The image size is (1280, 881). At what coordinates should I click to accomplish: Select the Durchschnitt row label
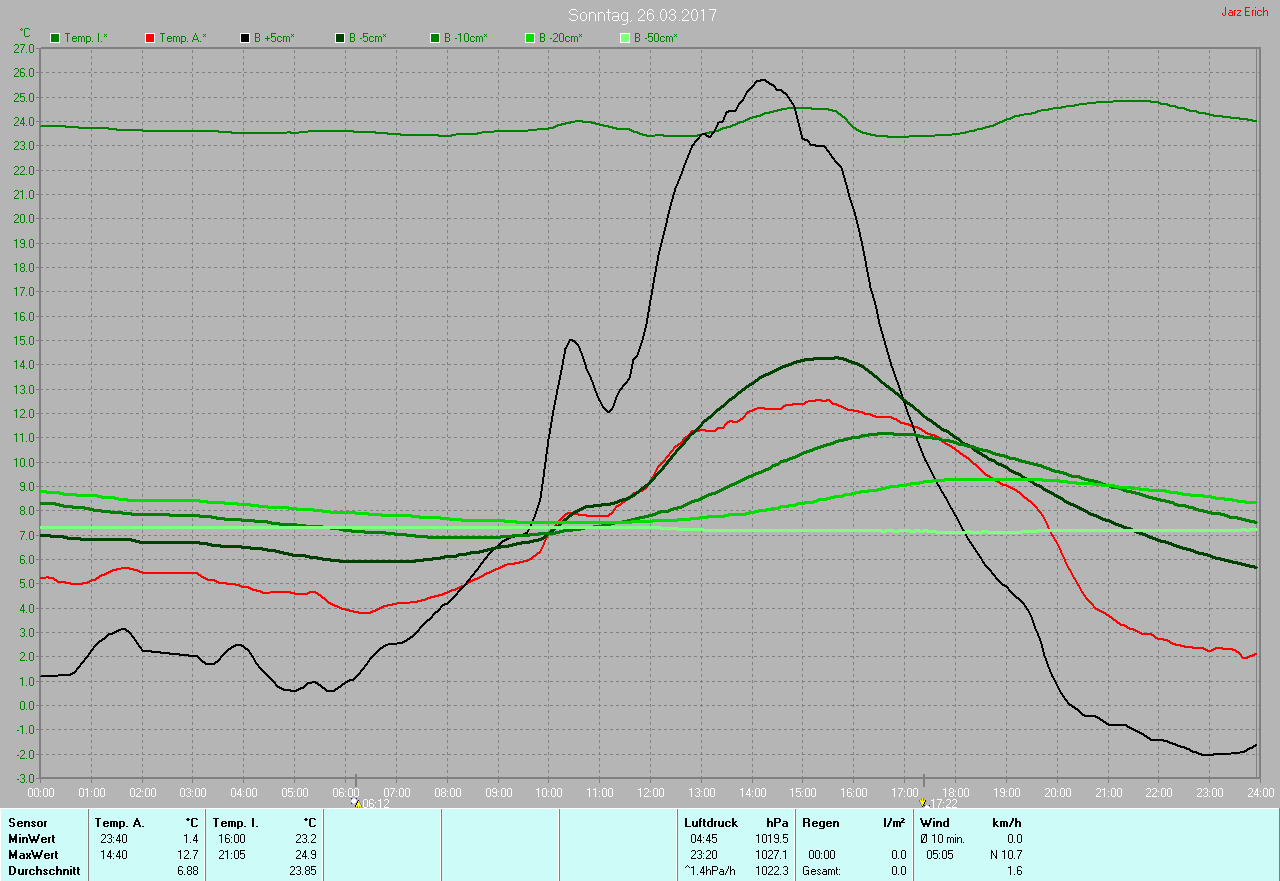tap(44, 871)
